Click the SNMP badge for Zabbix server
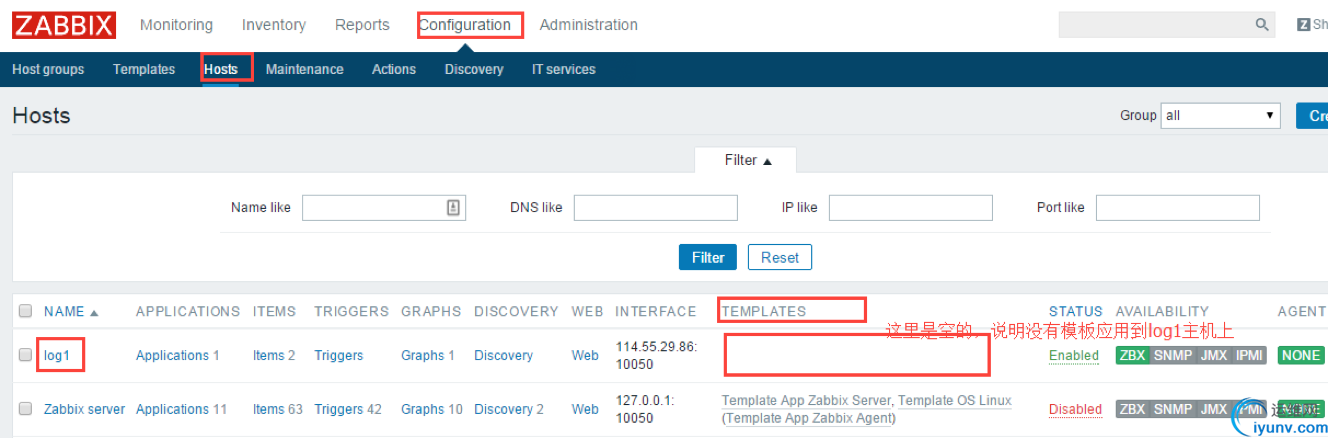 1172,409
